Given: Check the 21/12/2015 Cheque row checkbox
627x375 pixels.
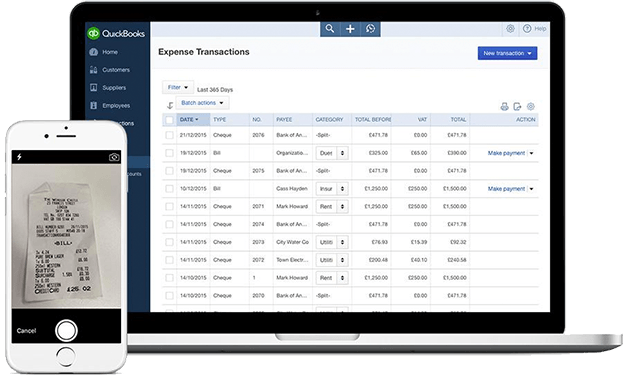Looking at the screenshot, I should tap(169, 135).
